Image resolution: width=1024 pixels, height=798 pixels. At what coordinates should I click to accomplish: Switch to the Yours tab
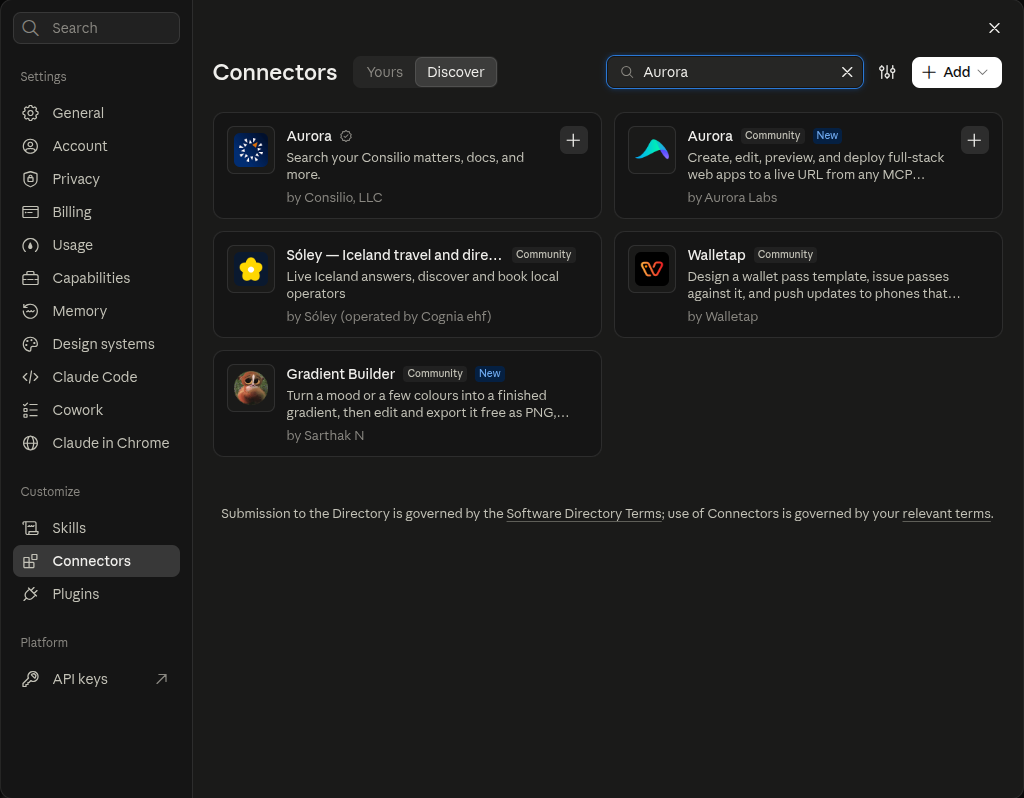click(385, 72)
